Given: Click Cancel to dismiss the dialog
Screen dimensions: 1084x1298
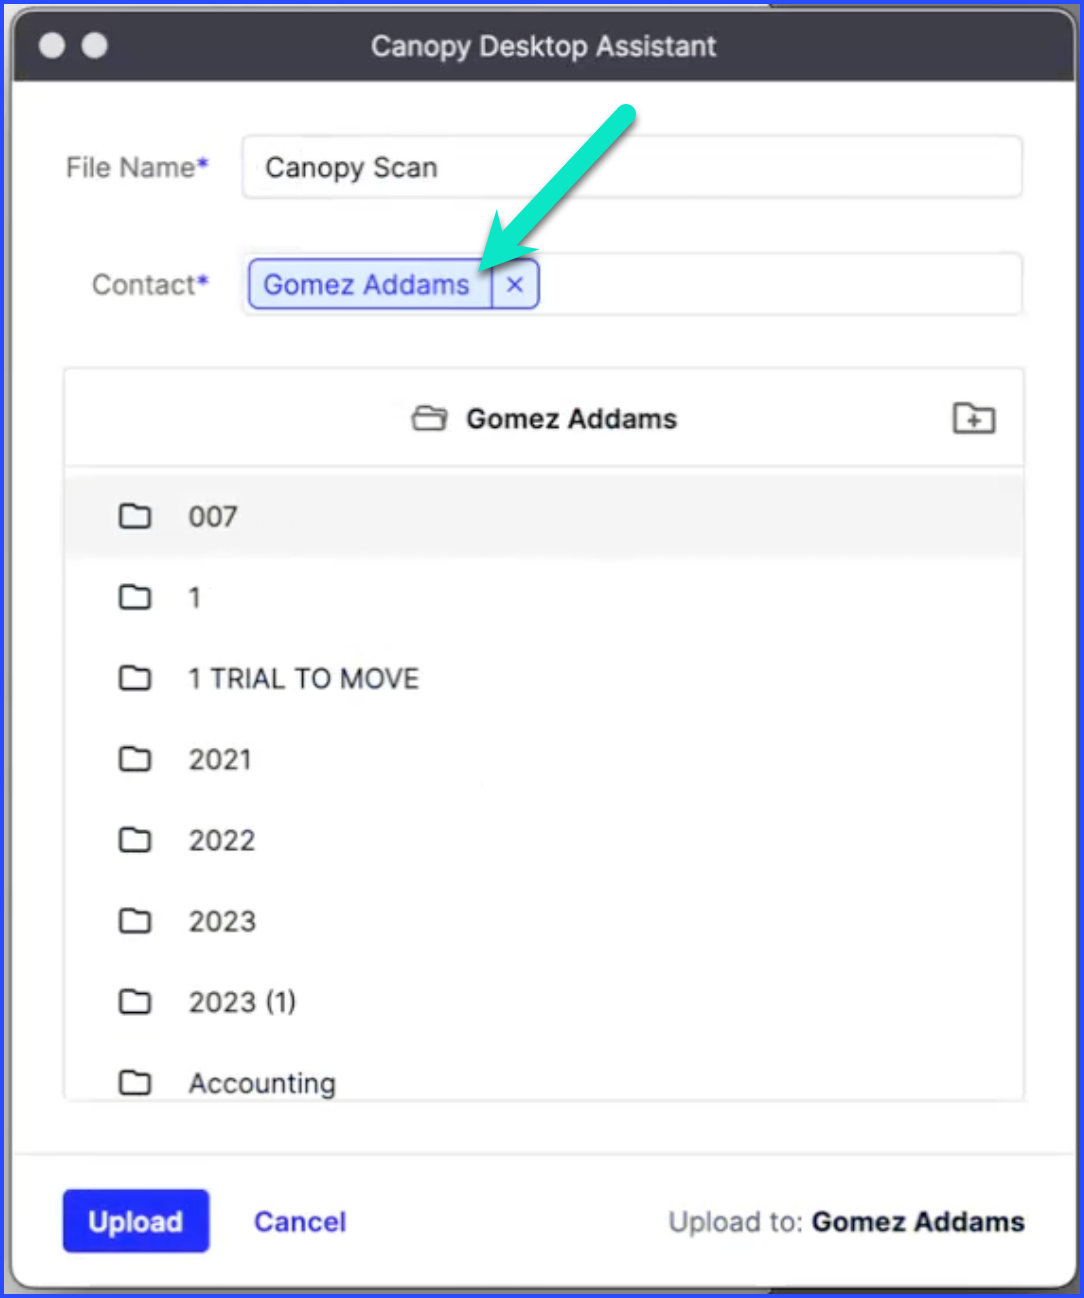Looking at the screenshot, I should coord(299,1221).
